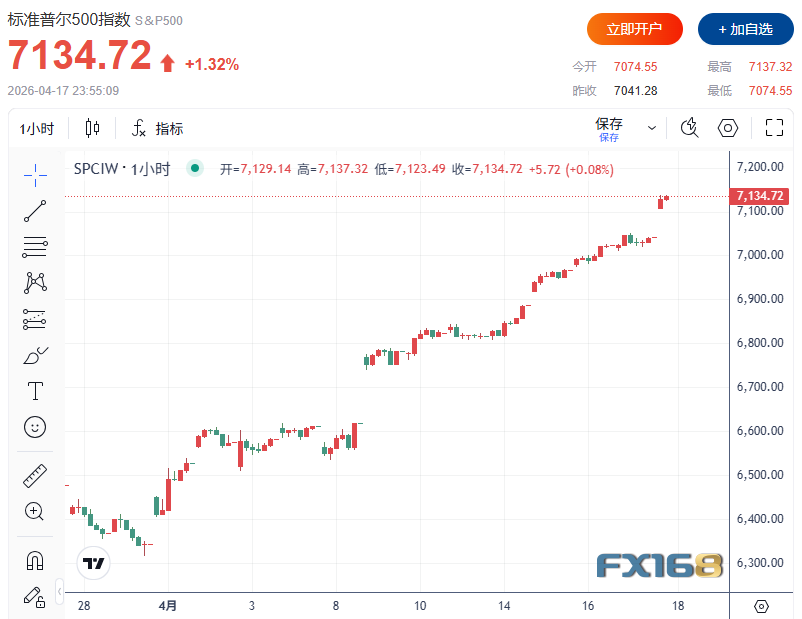Toggle magnet mode for drawings
The height and width of the screenshot is (619, 802).
click(35, 560)
